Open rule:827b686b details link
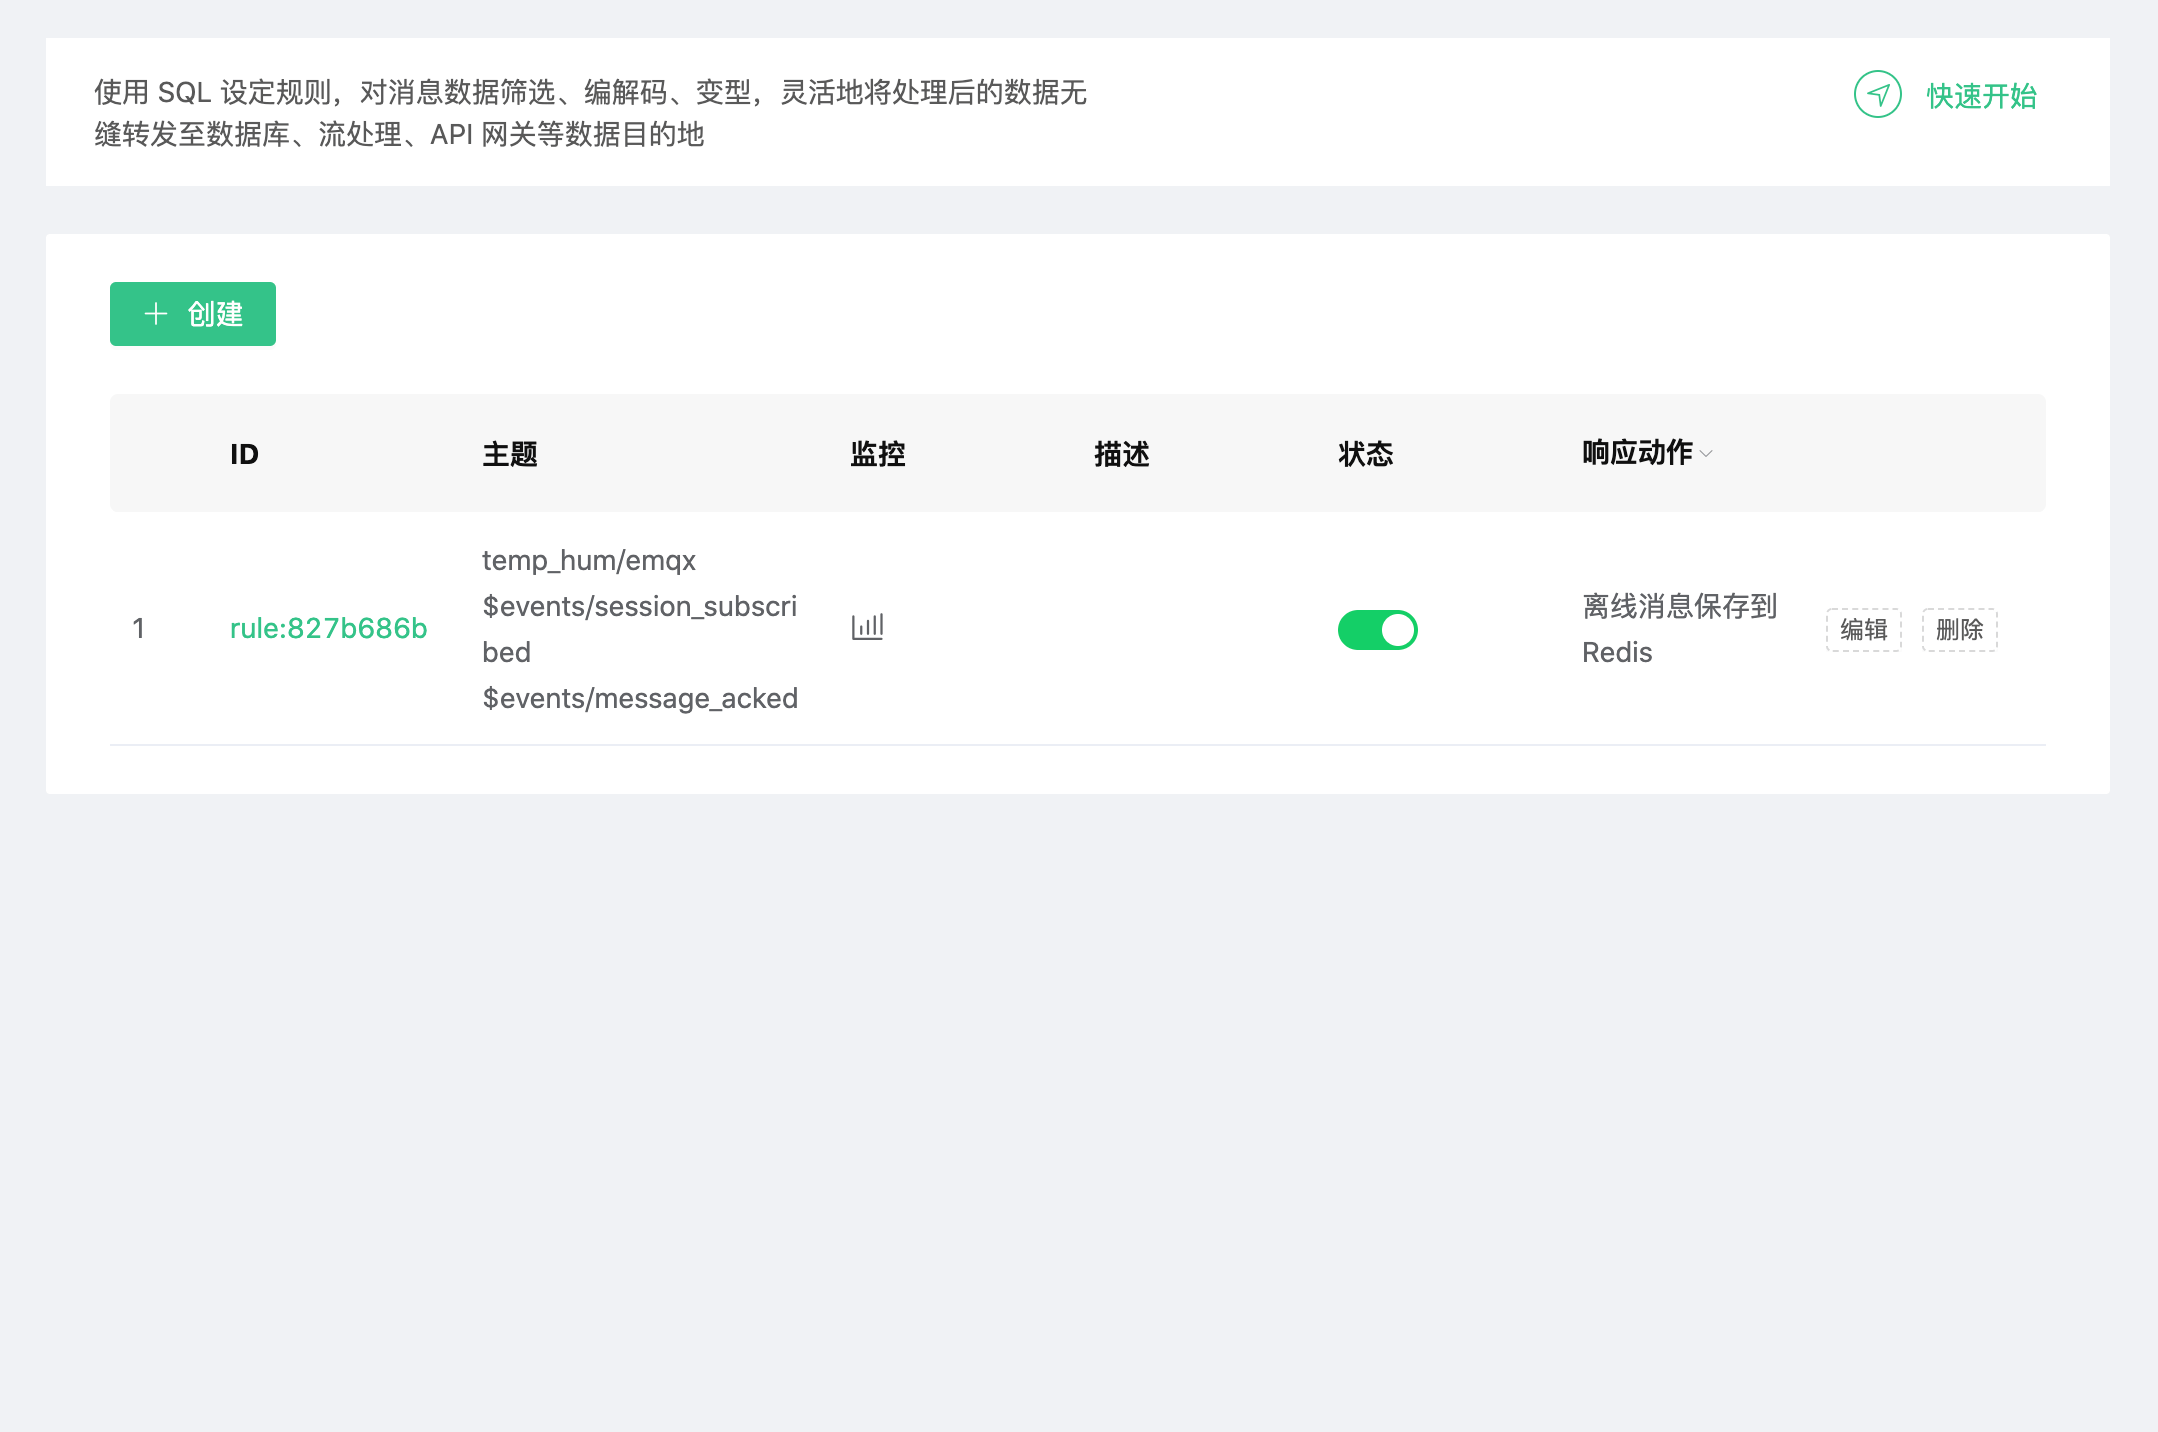 [x=328, y=628]
